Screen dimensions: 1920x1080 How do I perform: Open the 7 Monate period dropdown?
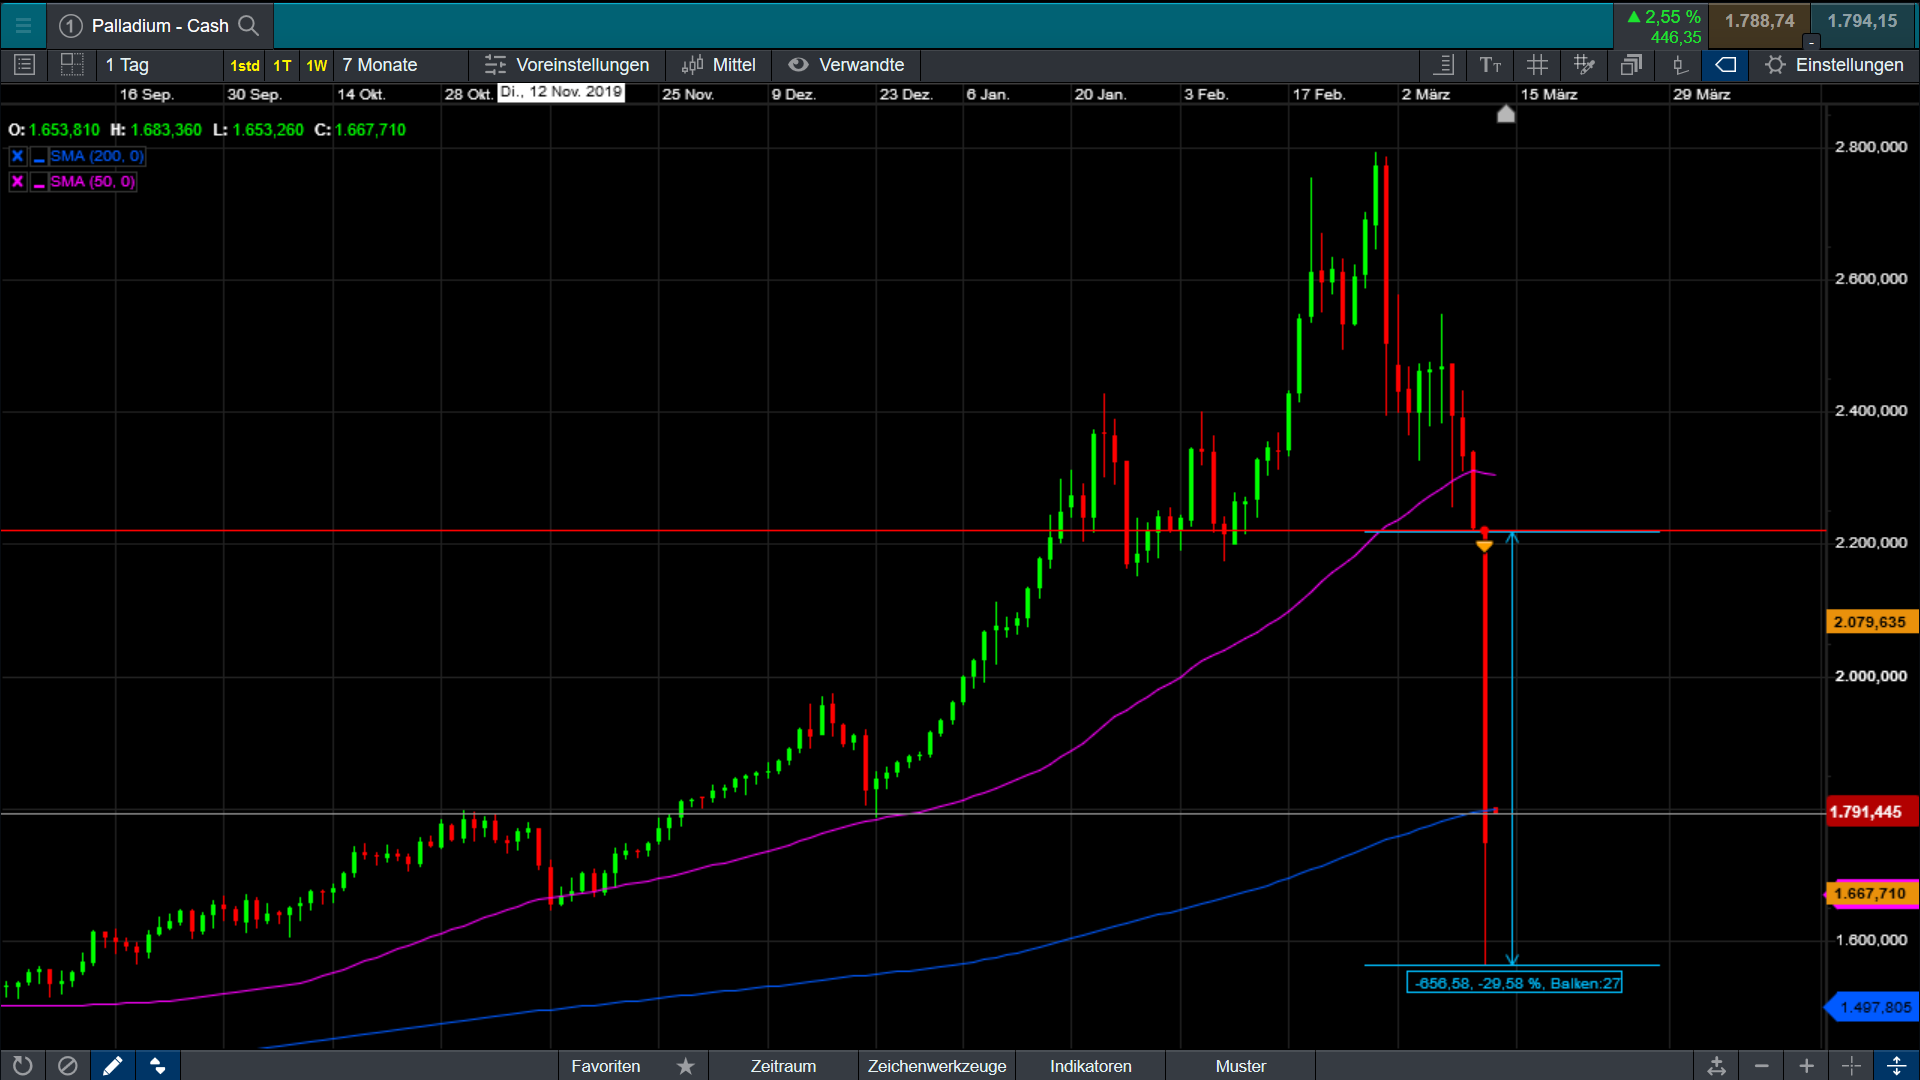(x=380, y=65)
